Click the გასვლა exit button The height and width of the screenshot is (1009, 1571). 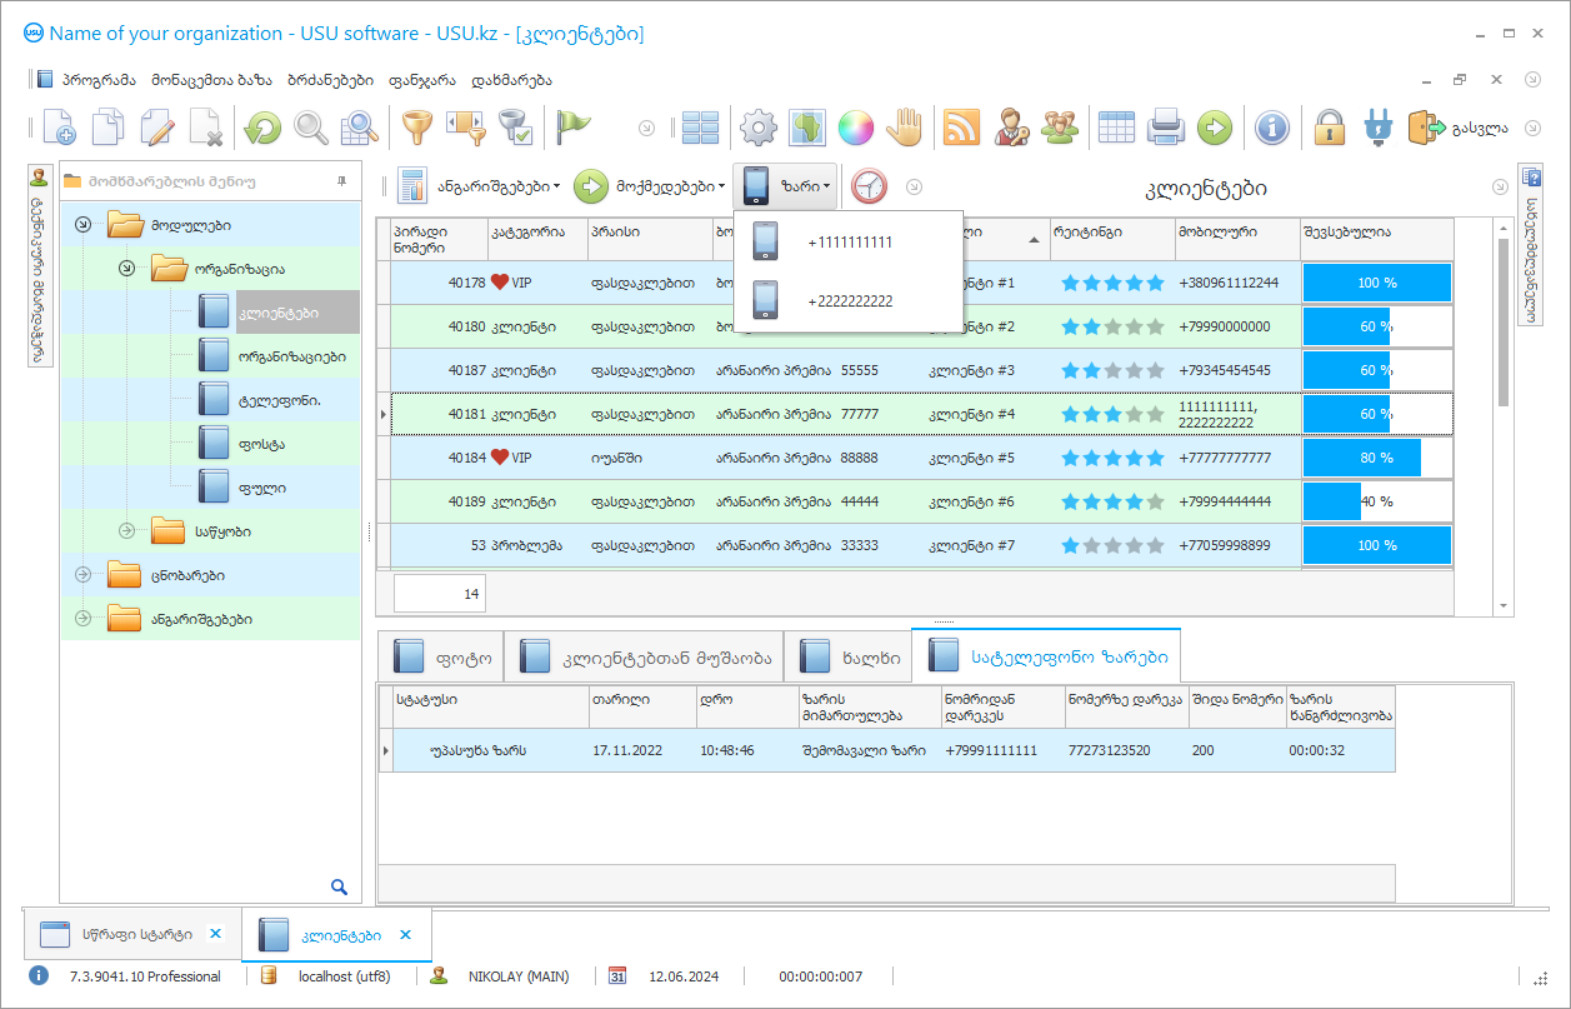click(x=1458, y=128)
